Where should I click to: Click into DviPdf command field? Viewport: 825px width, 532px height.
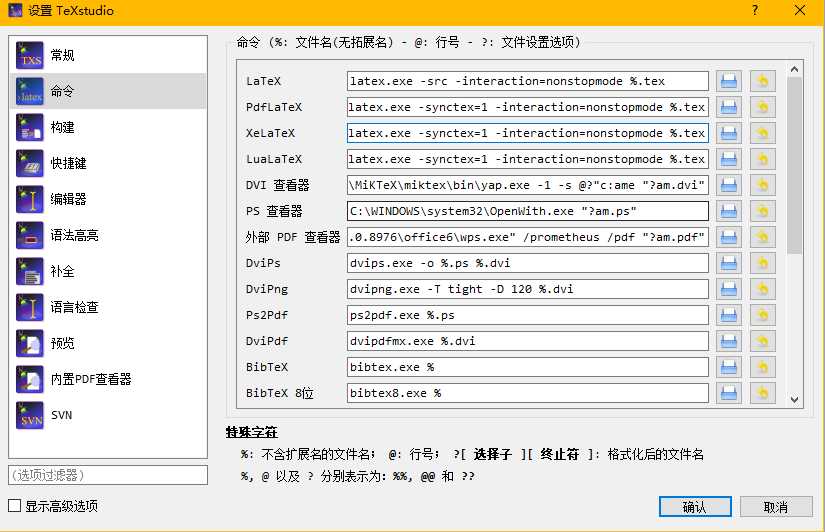tap(528, 341)
